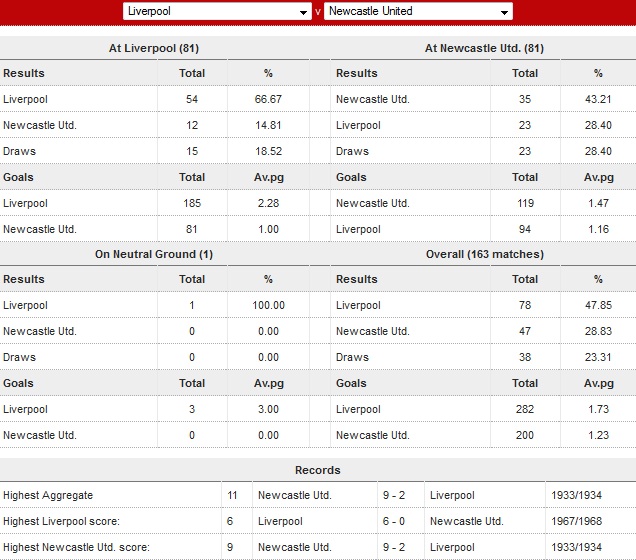Click the 1.47 average per game value
Image resolution: width=636 pixels, height=560 pixels.
[598, 203]
